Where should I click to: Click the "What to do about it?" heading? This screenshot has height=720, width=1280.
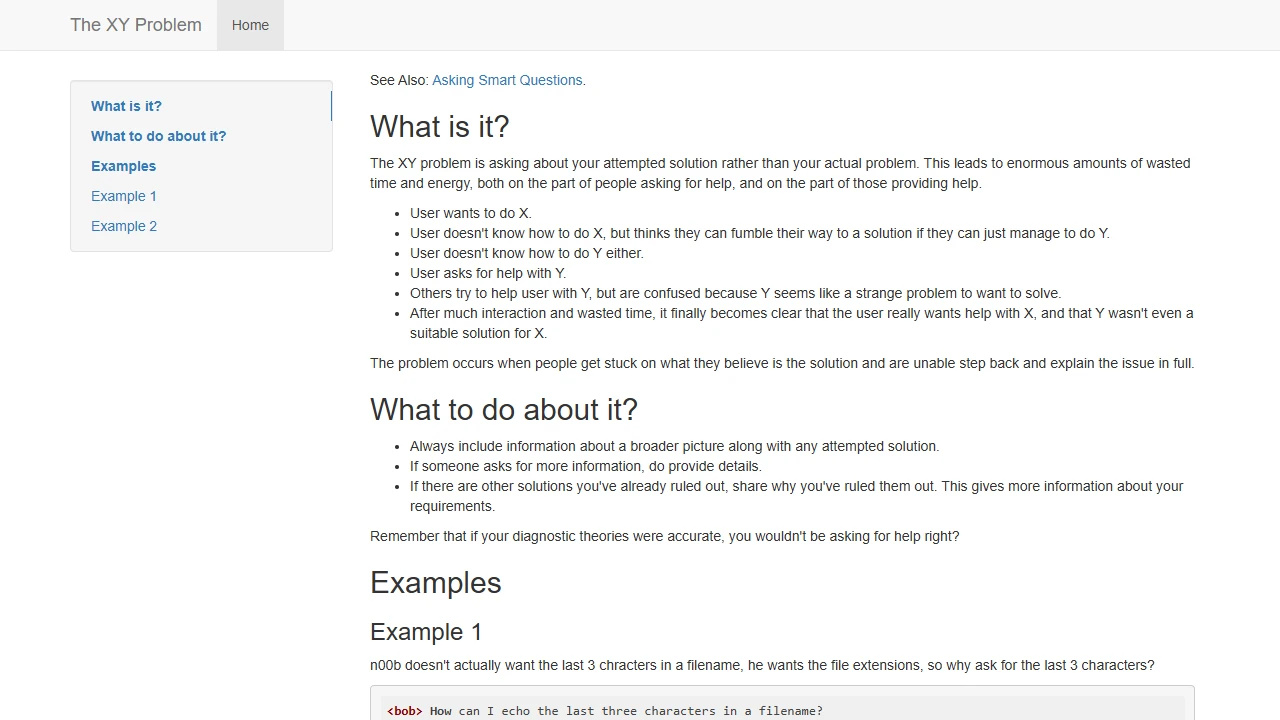(504, 410)
